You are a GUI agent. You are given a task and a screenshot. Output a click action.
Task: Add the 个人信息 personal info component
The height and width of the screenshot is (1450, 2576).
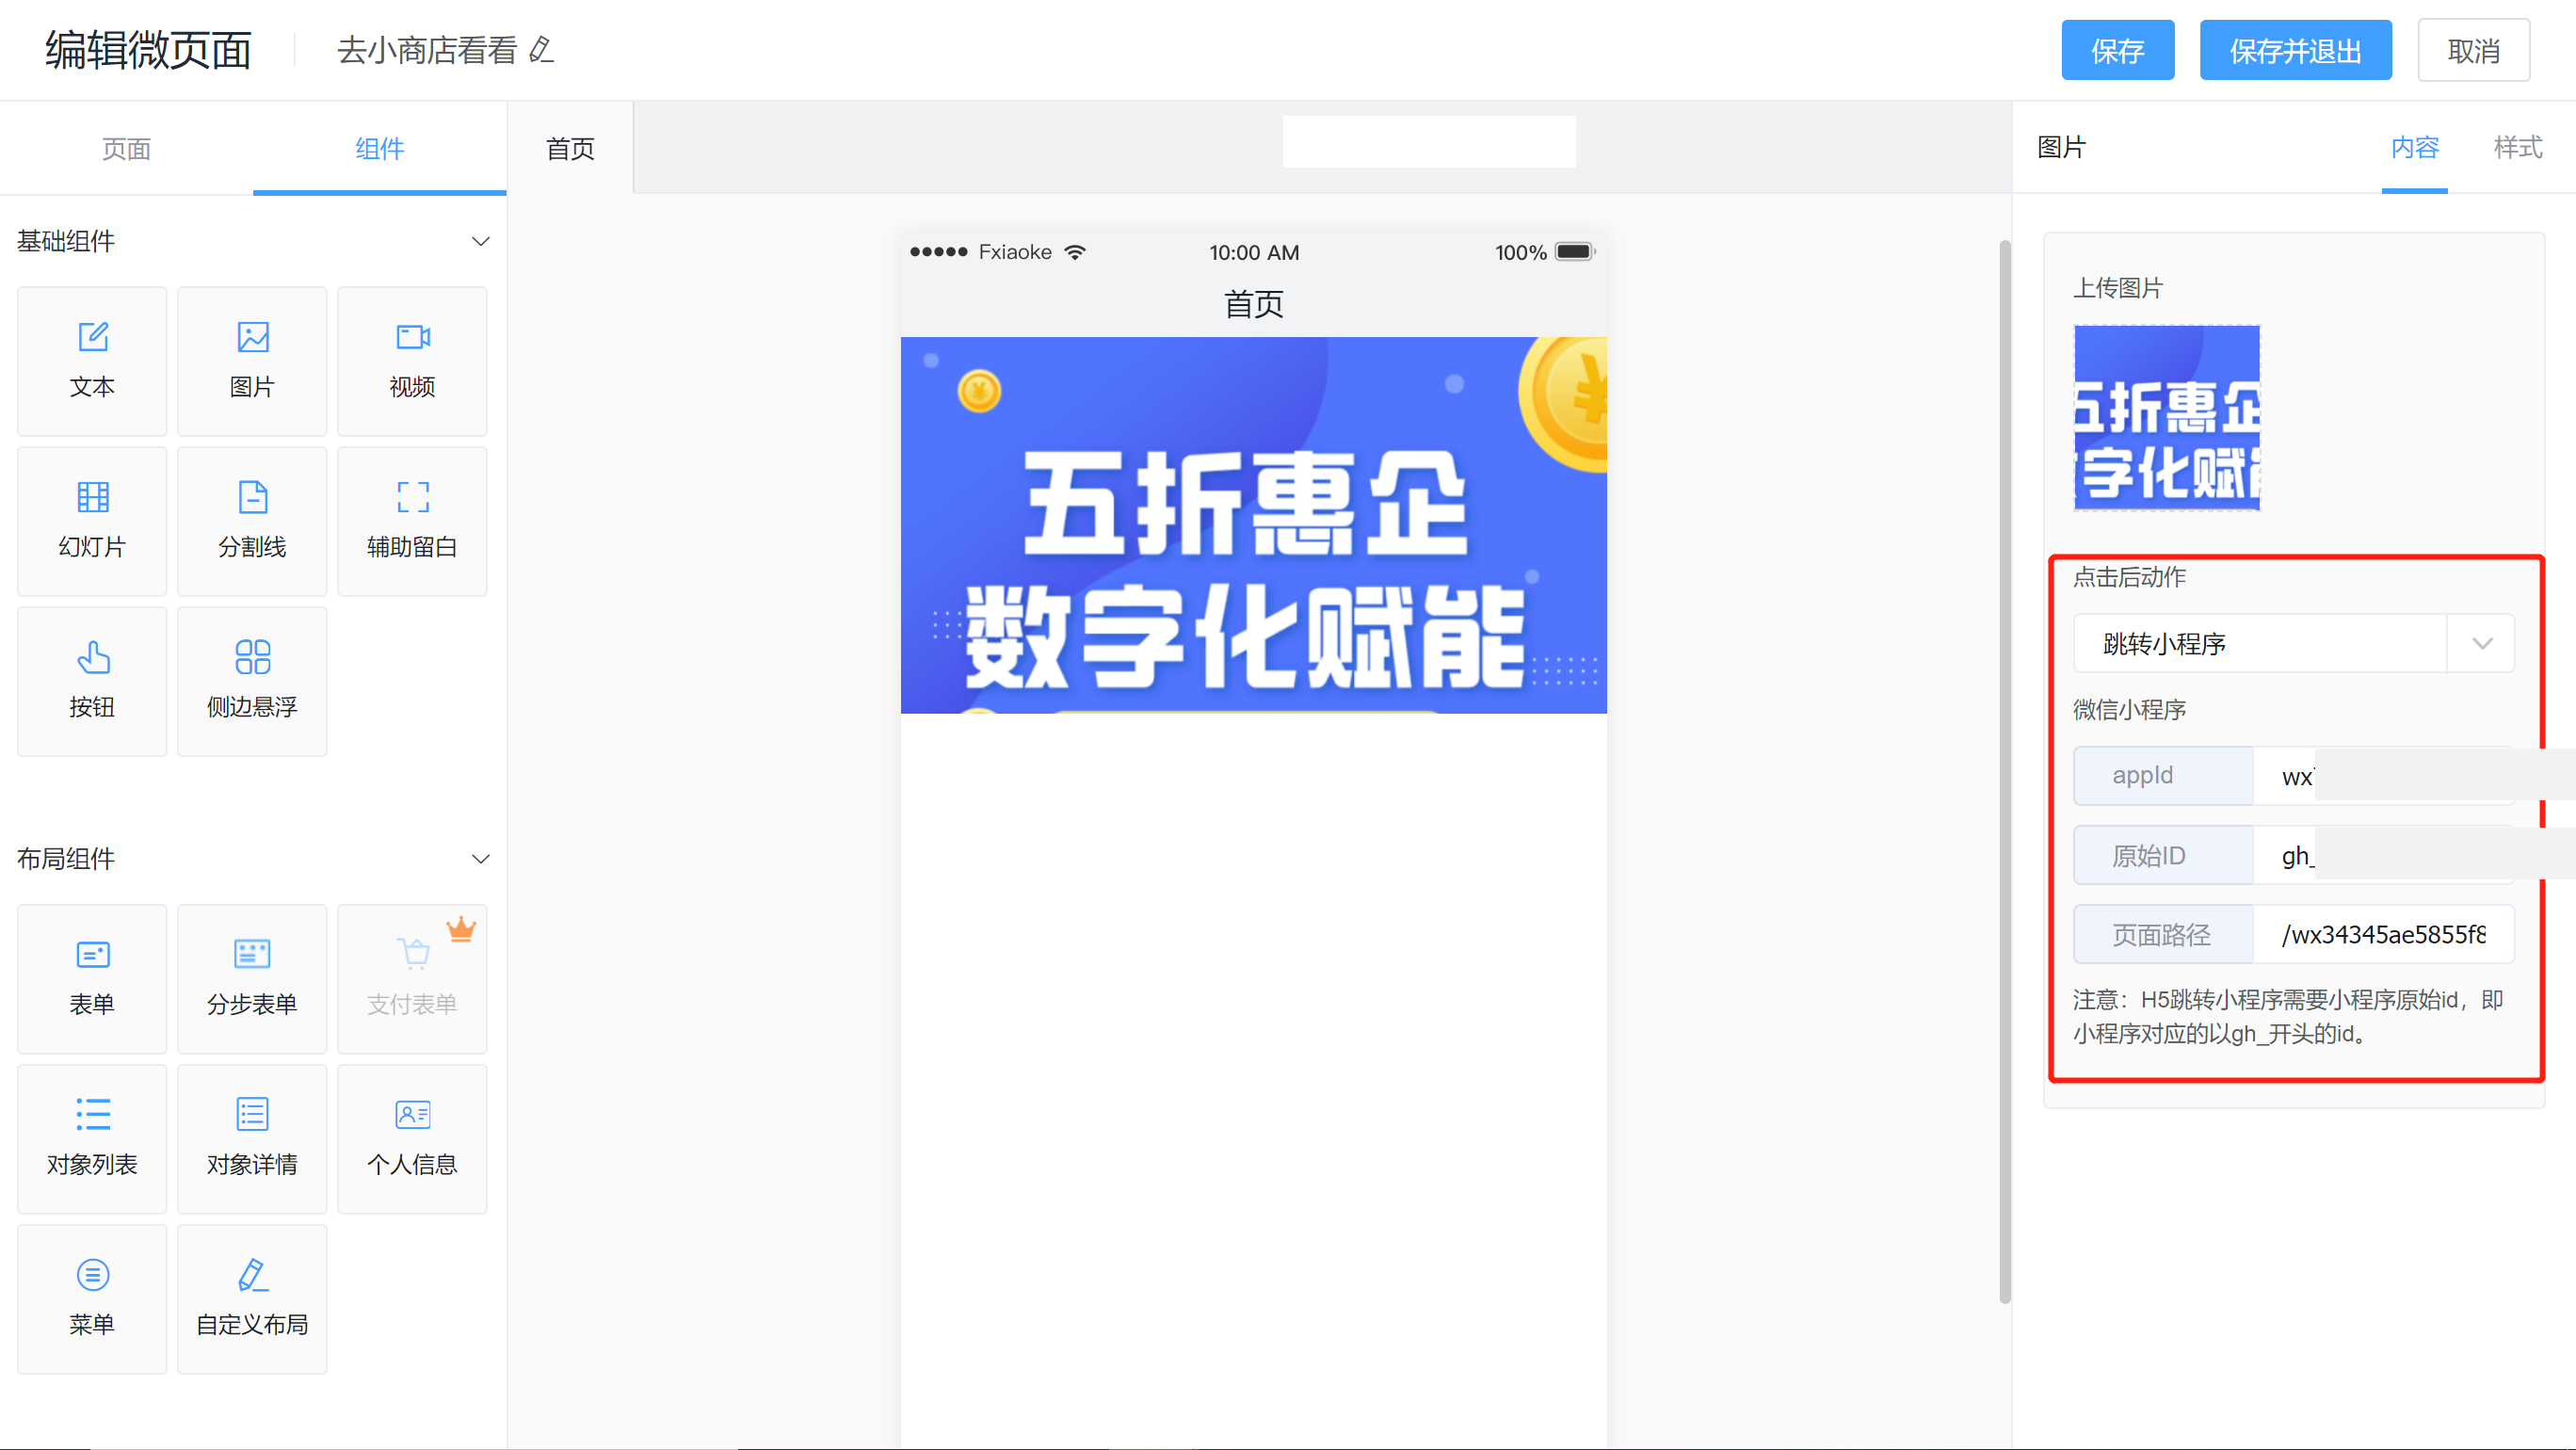click(x=412, y=1139)
